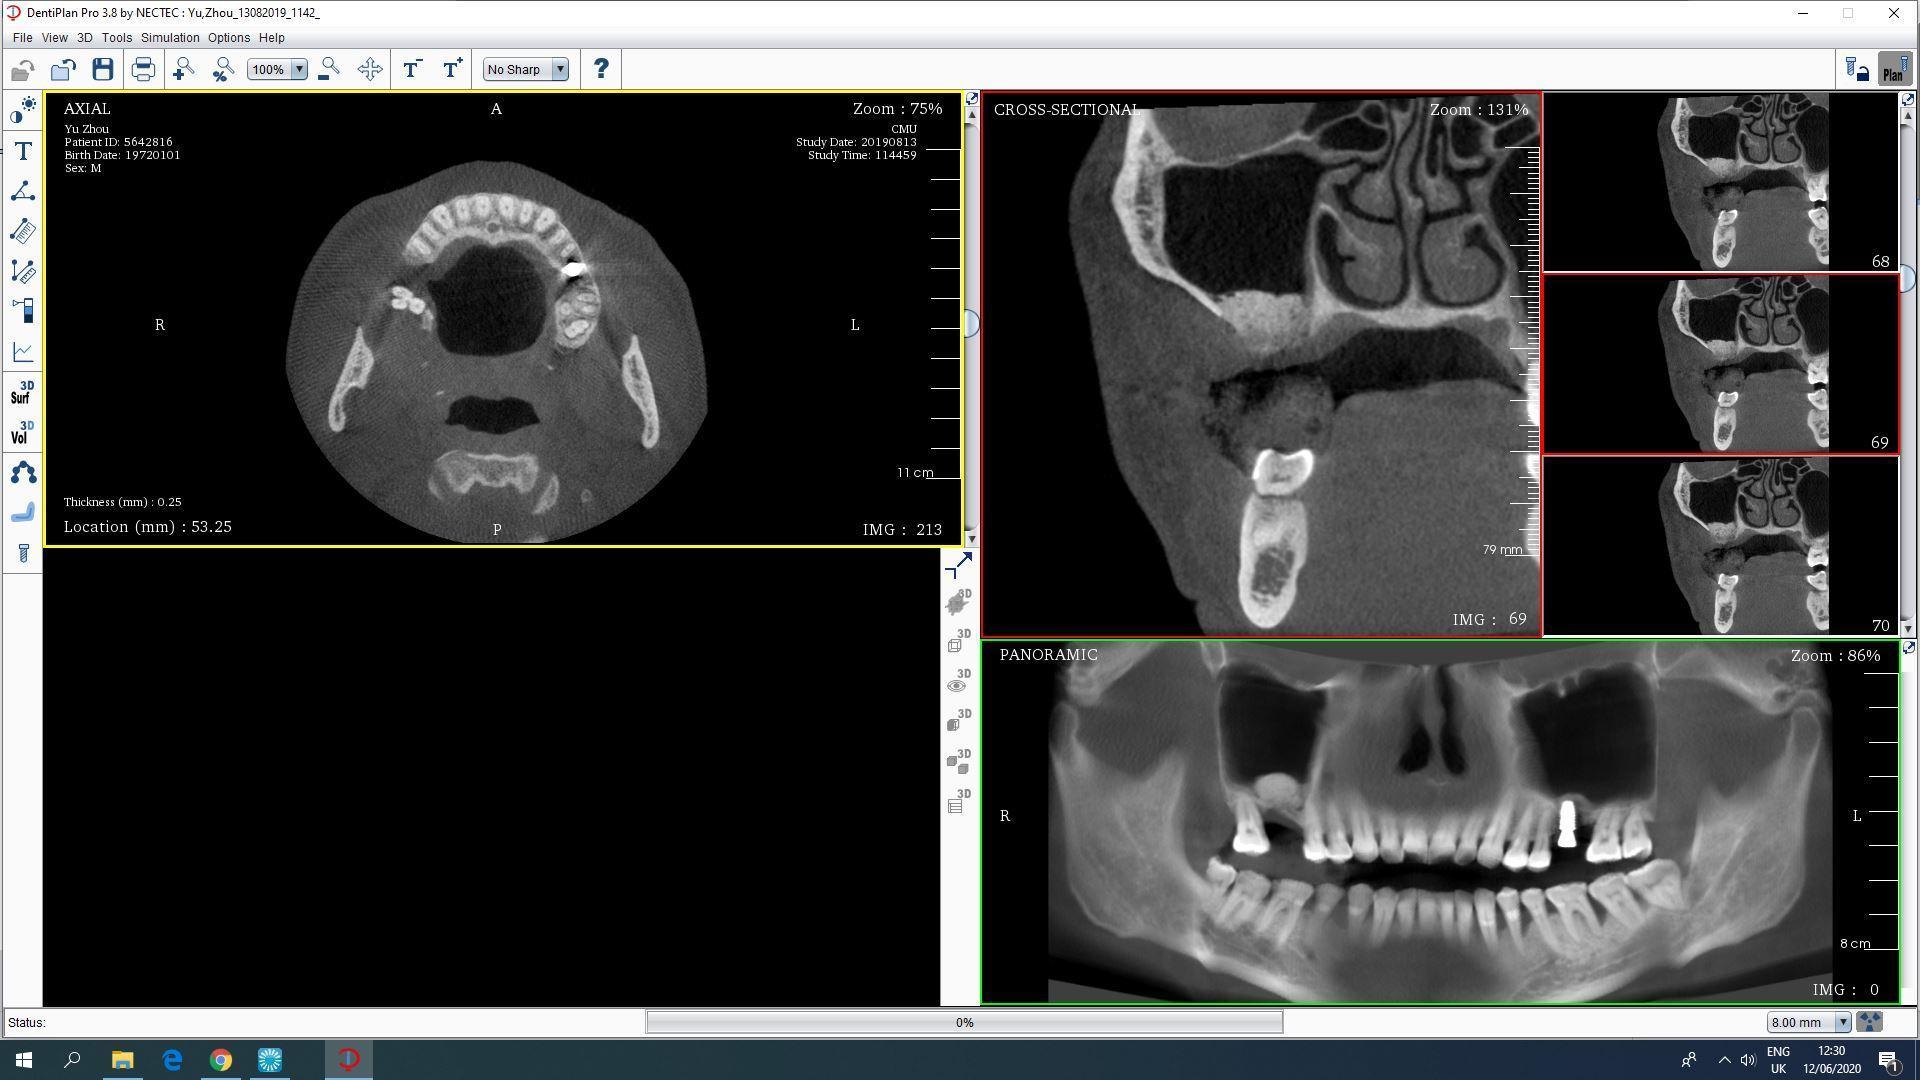Open the File menu
Viewport: 1920px width, 1080px height.
[22, 37]
